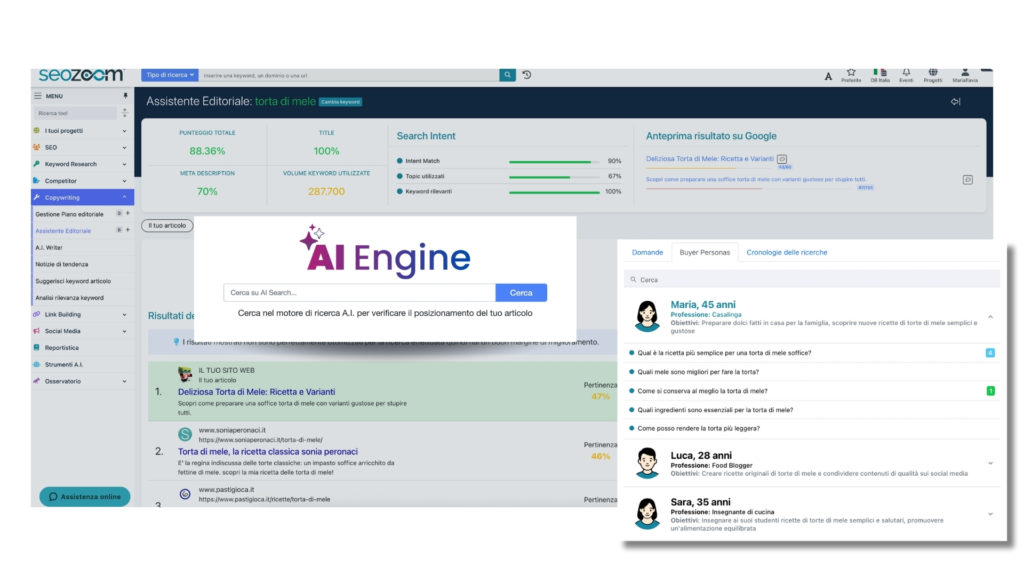Open 'Analisi rilevanza keyword' menu item
The width and height of the screenshot is (1024, 576).
pyautogui.click(x=69, y=298)
